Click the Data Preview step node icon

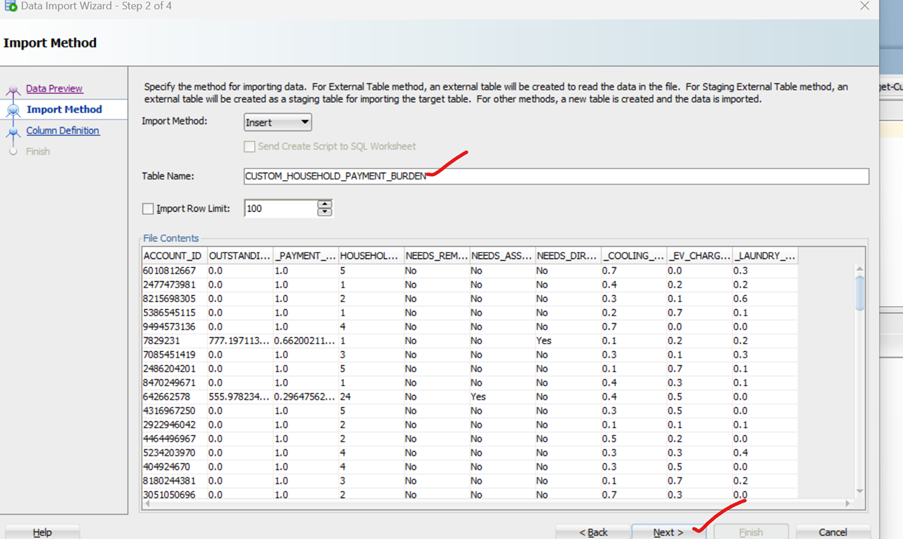(13, 90)
